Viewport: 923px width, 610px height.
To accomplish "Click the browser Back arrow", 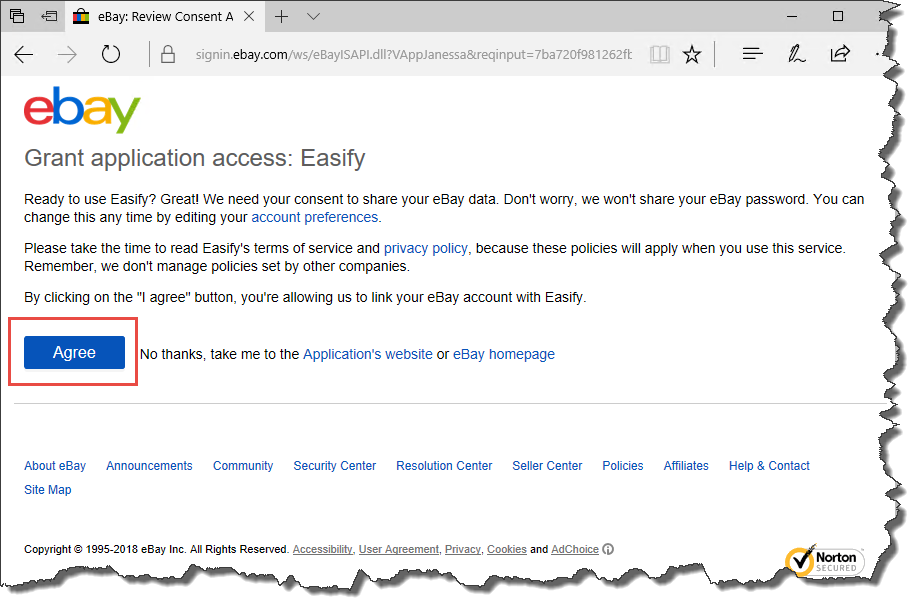I will click(24, 55).
